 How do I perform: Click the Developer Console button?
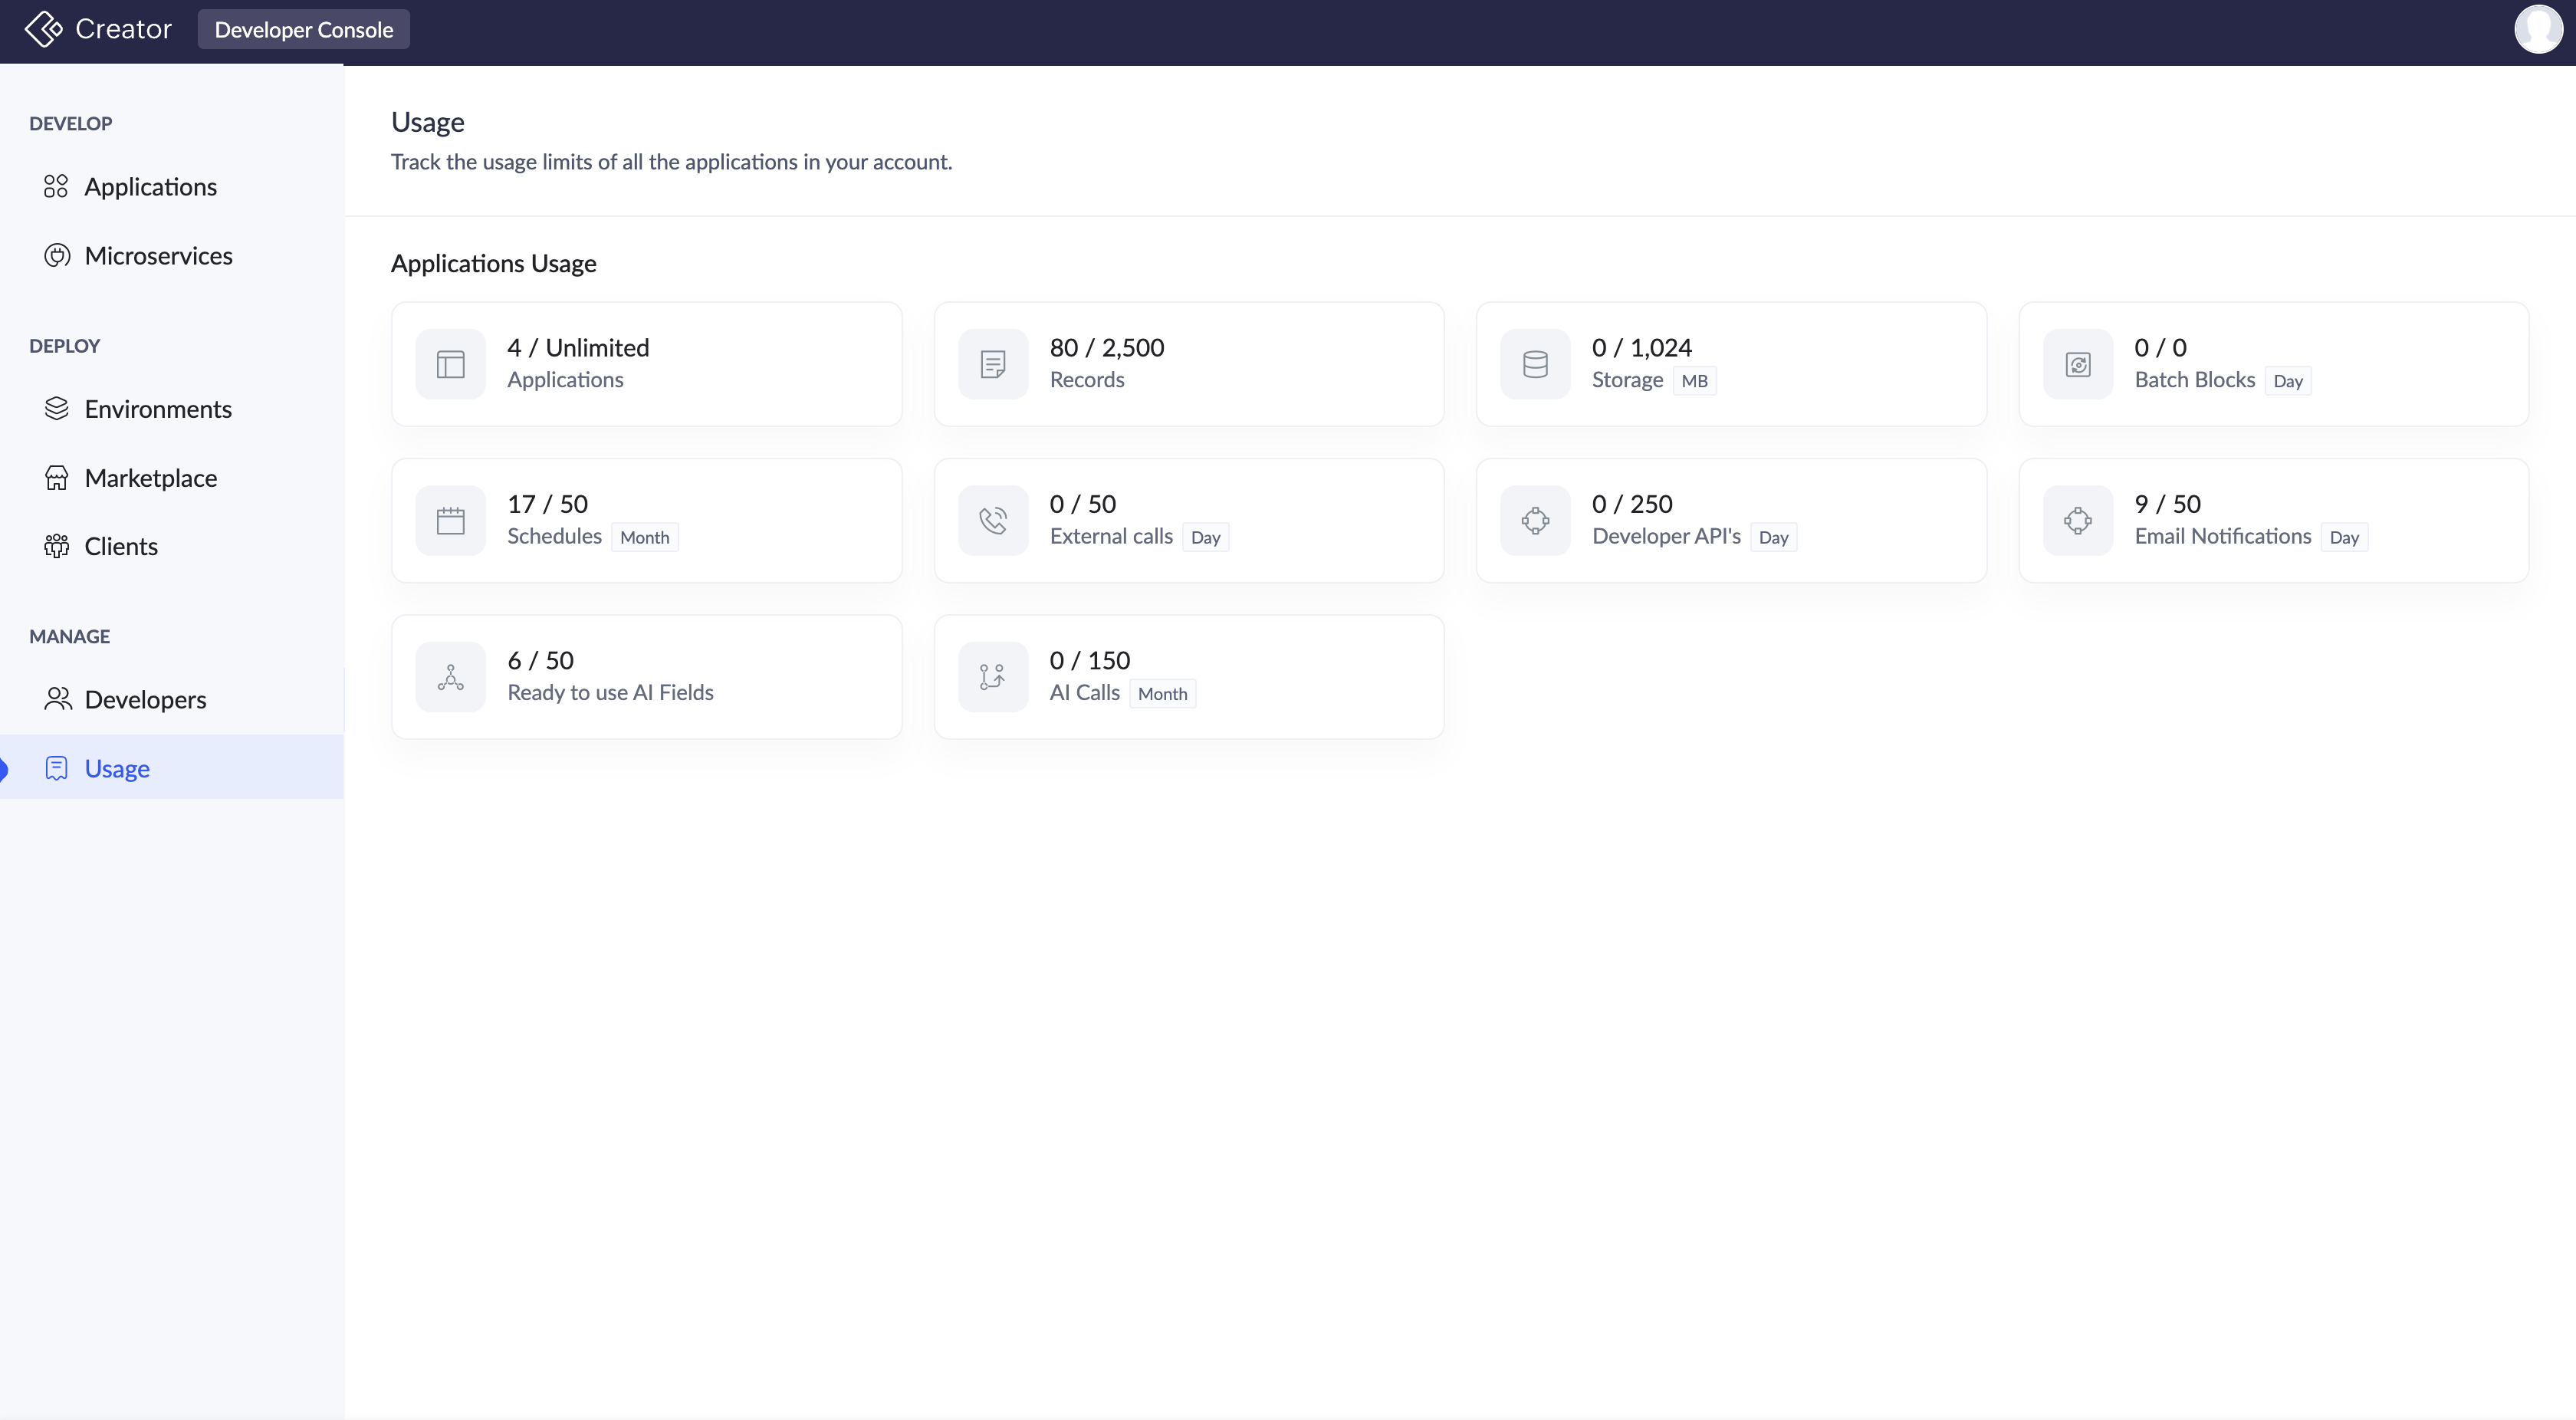pyautogui.click(x=303, y=29)
